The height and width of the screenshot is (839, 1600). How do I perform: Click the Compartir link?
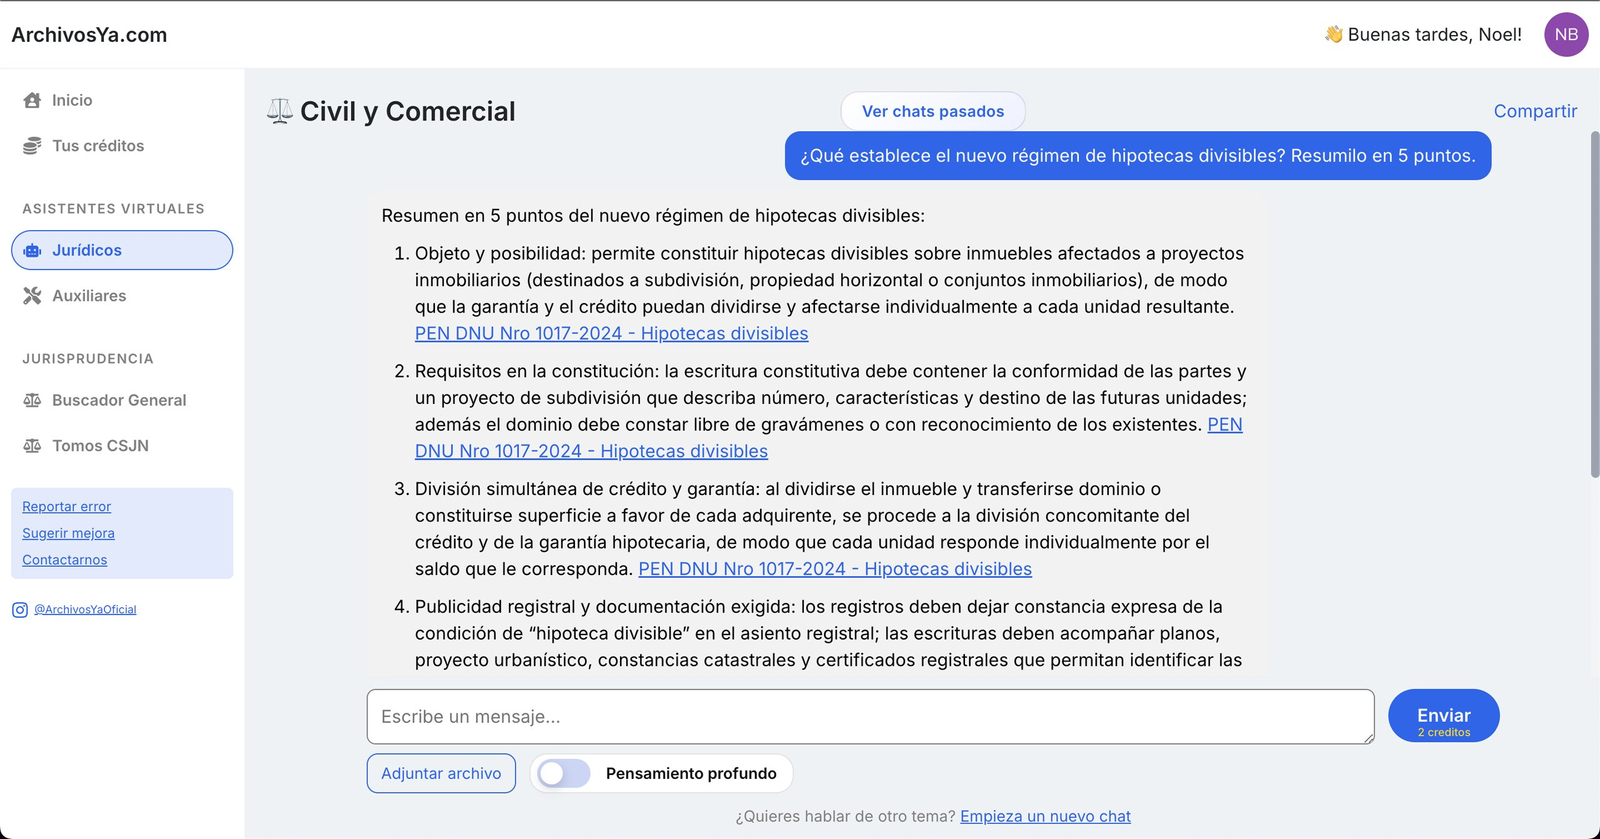[1535, 112]
